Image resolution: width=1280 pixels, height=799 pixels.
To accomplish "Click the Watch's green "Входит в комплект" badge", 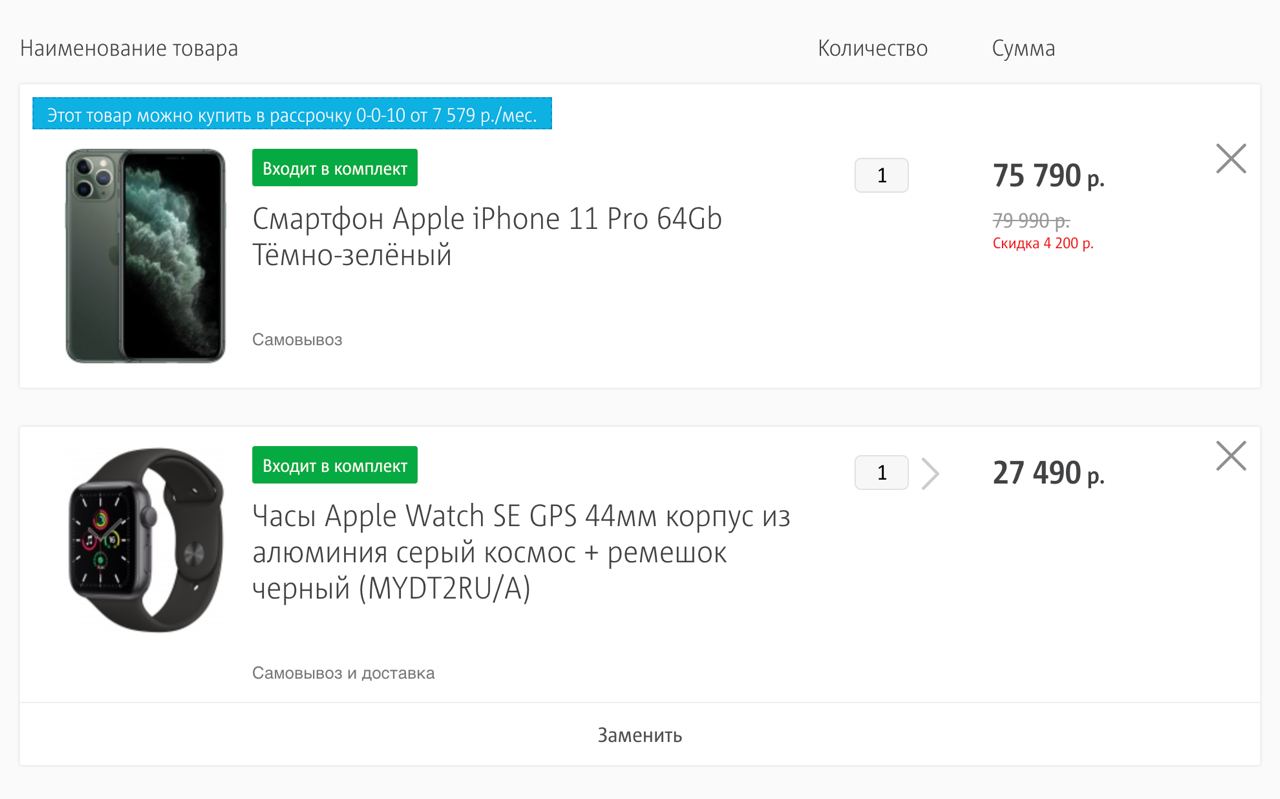I will tap(335, 466).
